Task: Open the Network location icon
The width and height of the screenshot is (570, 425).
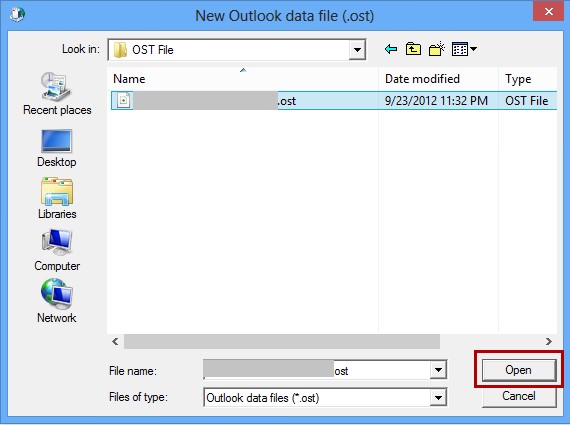Action: pyautogui.click(x=57, y=300)
